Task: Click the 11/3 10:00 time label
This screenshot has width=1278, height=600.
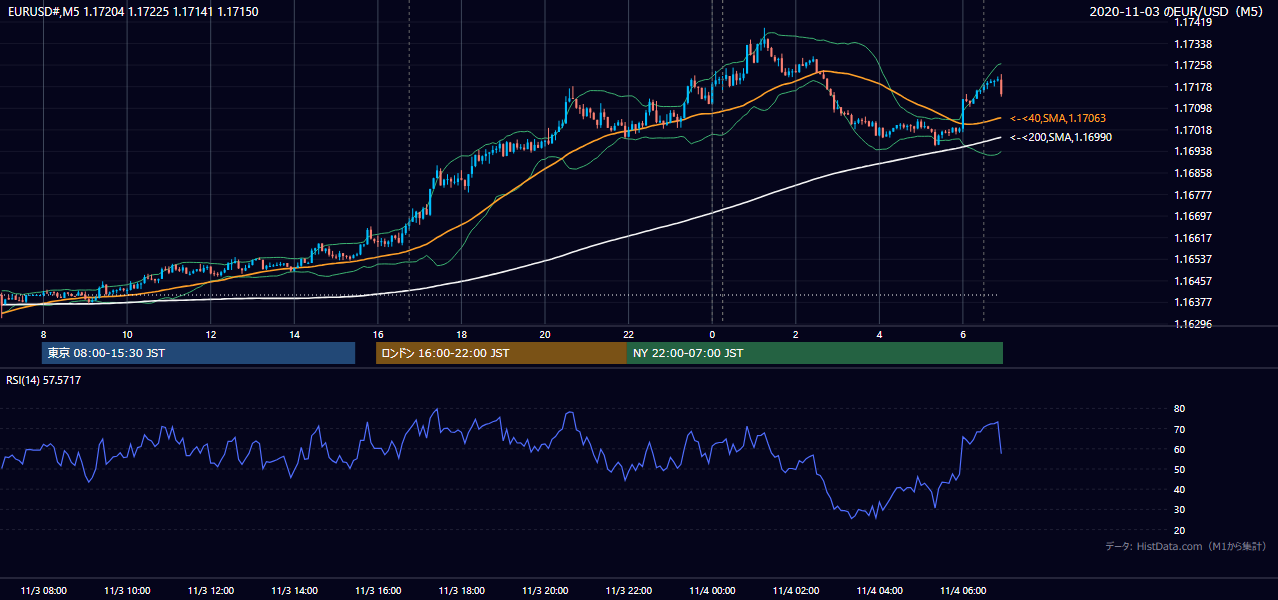Action: 127,590
